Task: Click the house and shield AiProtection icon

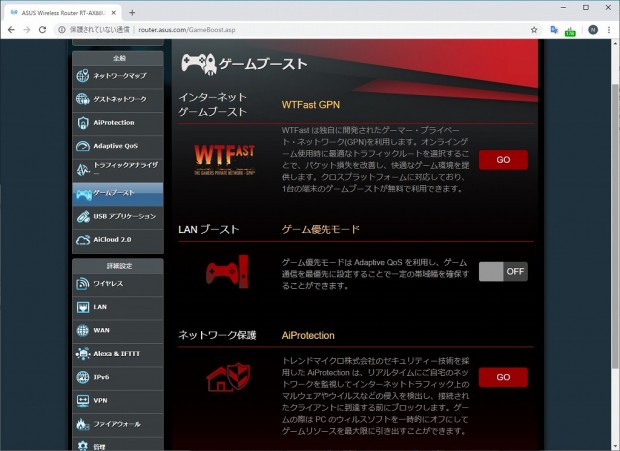Action: [229, 377]
